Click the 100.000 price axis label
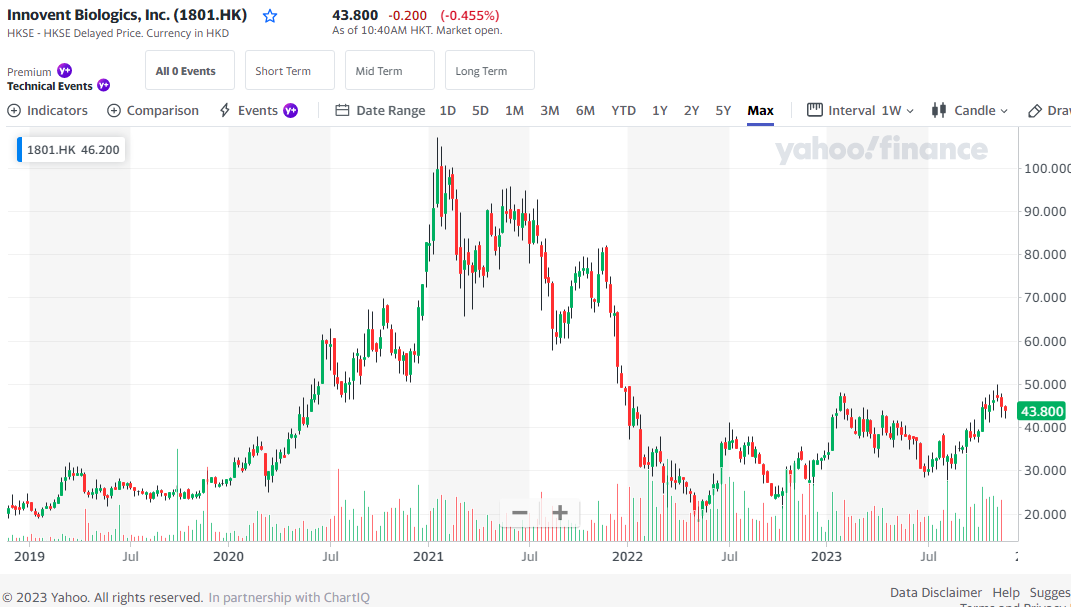Image resolution: width=1071 pixels, height=607 pixels. (1046, 169)
